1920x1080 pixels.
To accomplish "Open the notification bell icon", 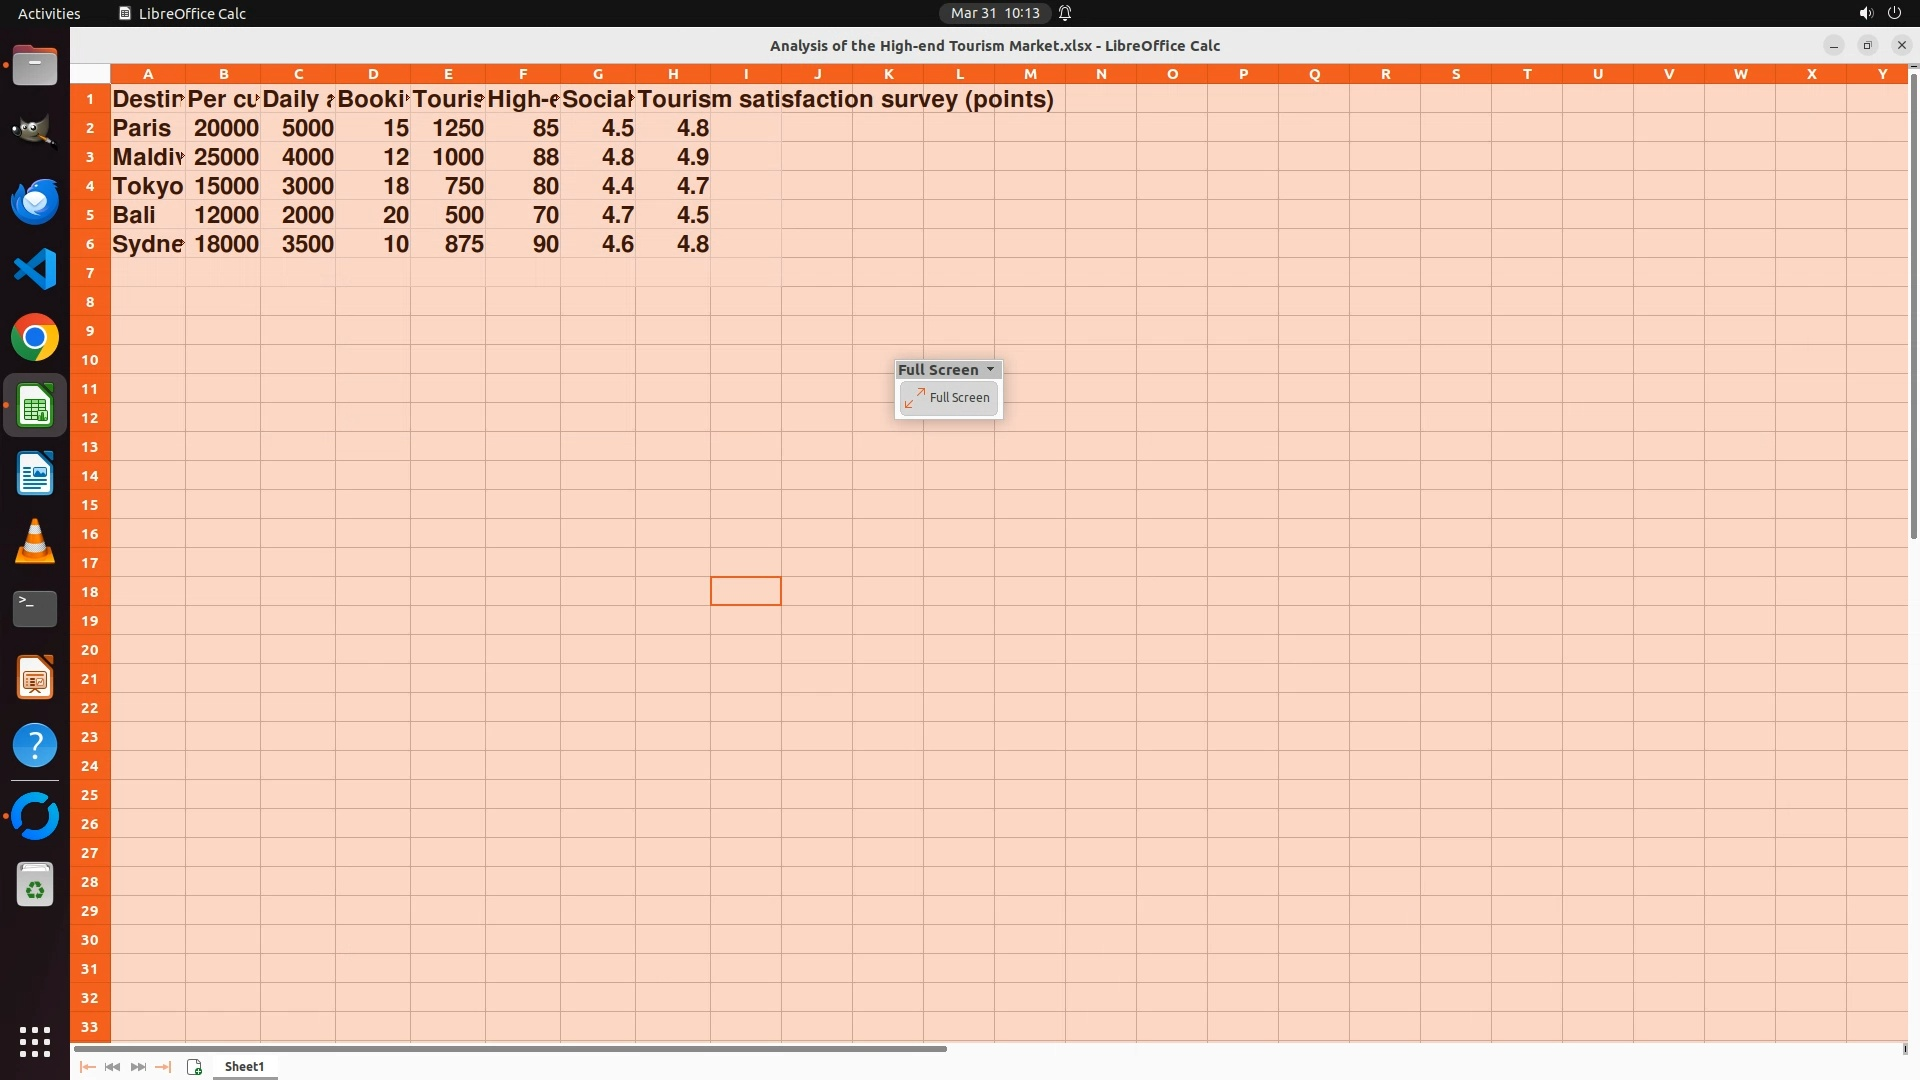I will pos(1065,13).
